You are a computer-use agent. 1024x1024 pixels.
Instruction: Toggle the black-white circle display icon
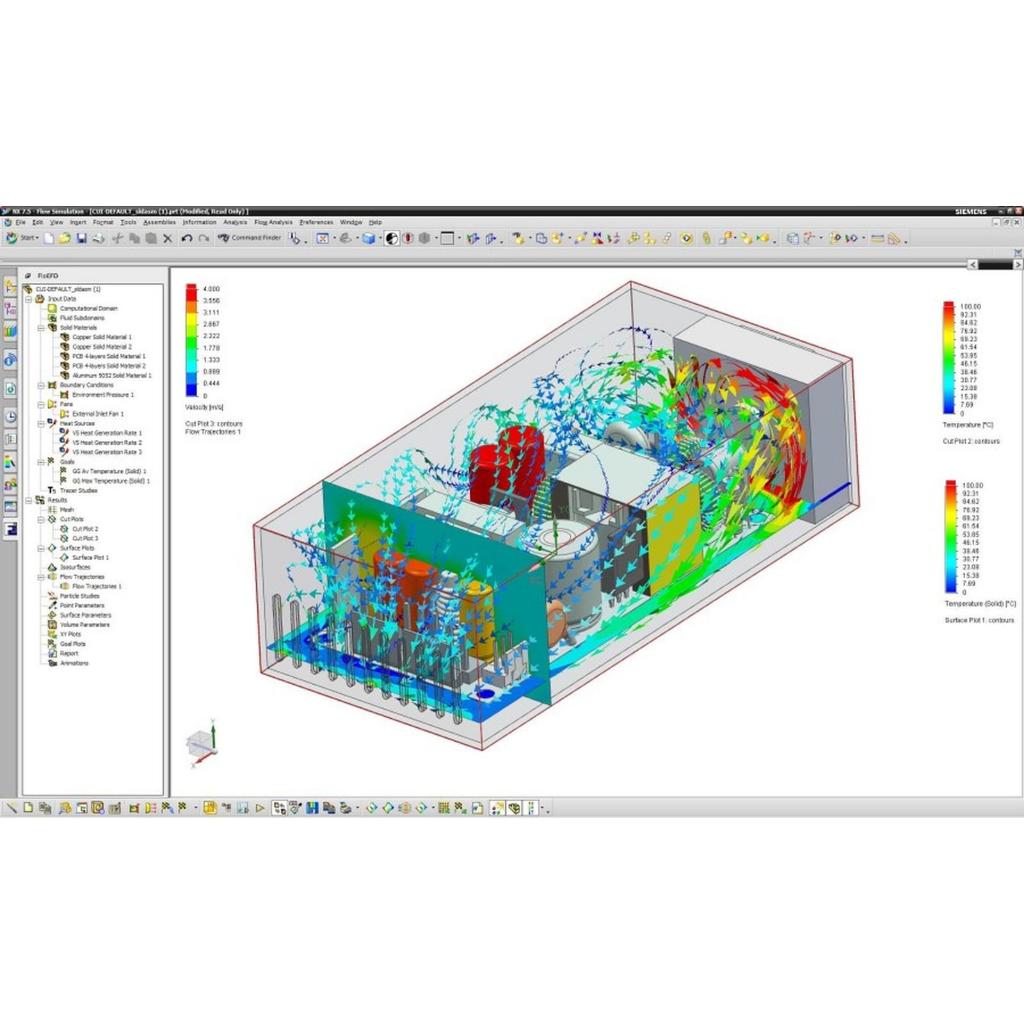[392, 238]
